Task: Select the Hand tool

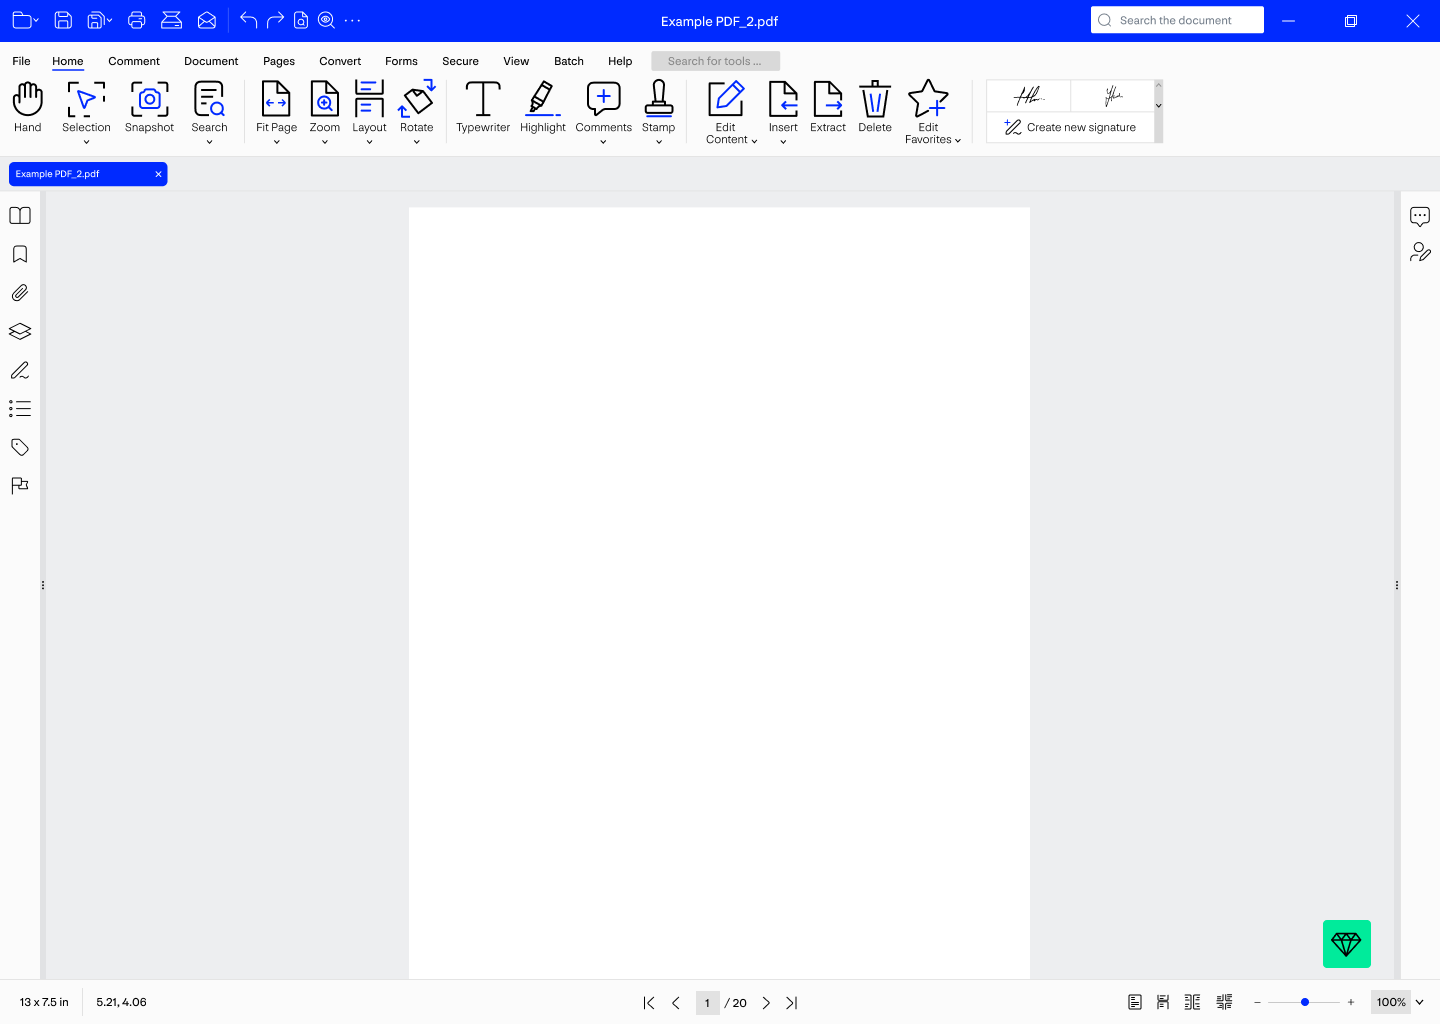Action: [28, 107]
